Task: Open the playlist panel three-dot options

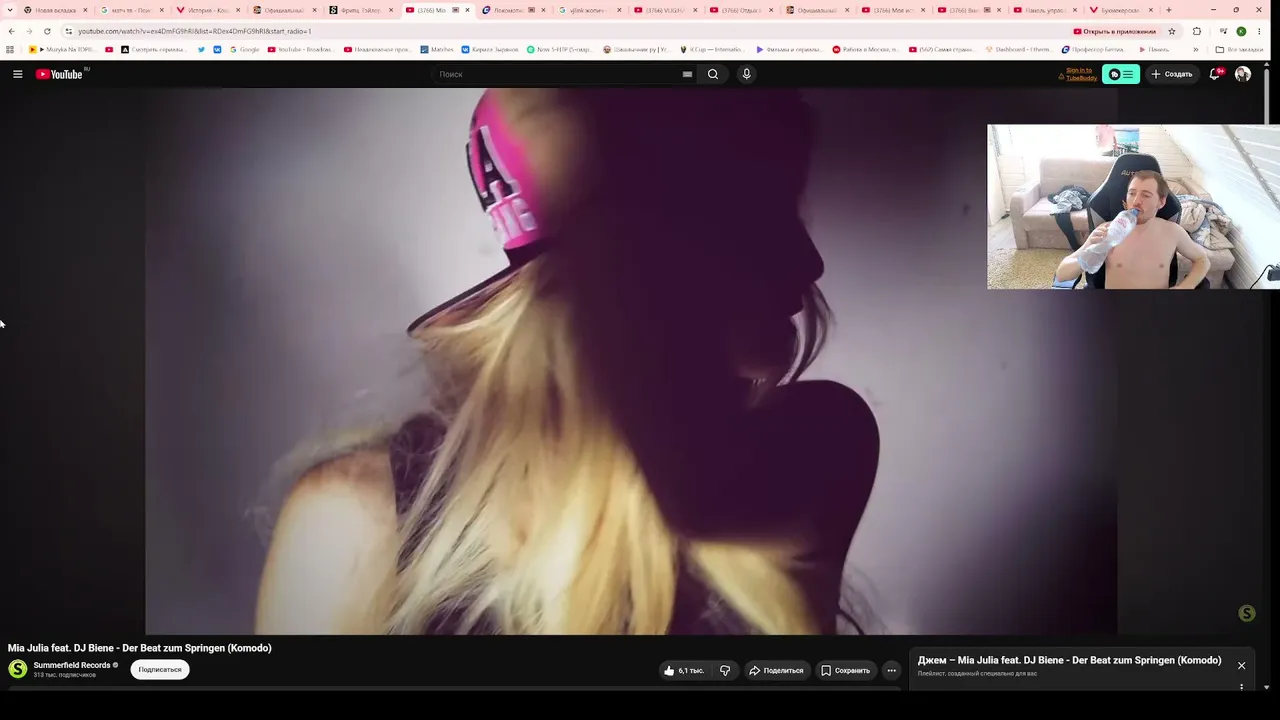Action: [x=1241, y=687]
